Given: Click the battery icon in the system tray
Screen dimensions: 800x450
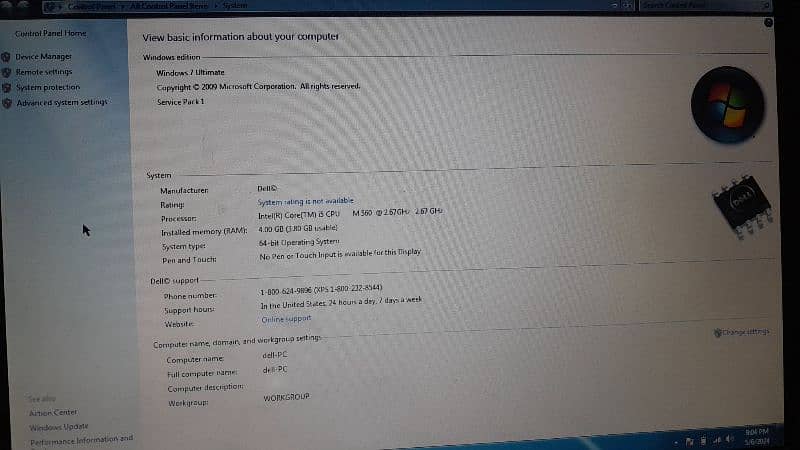Looking at the screenshot, I should pyautogui.click(x=703, y=440).
